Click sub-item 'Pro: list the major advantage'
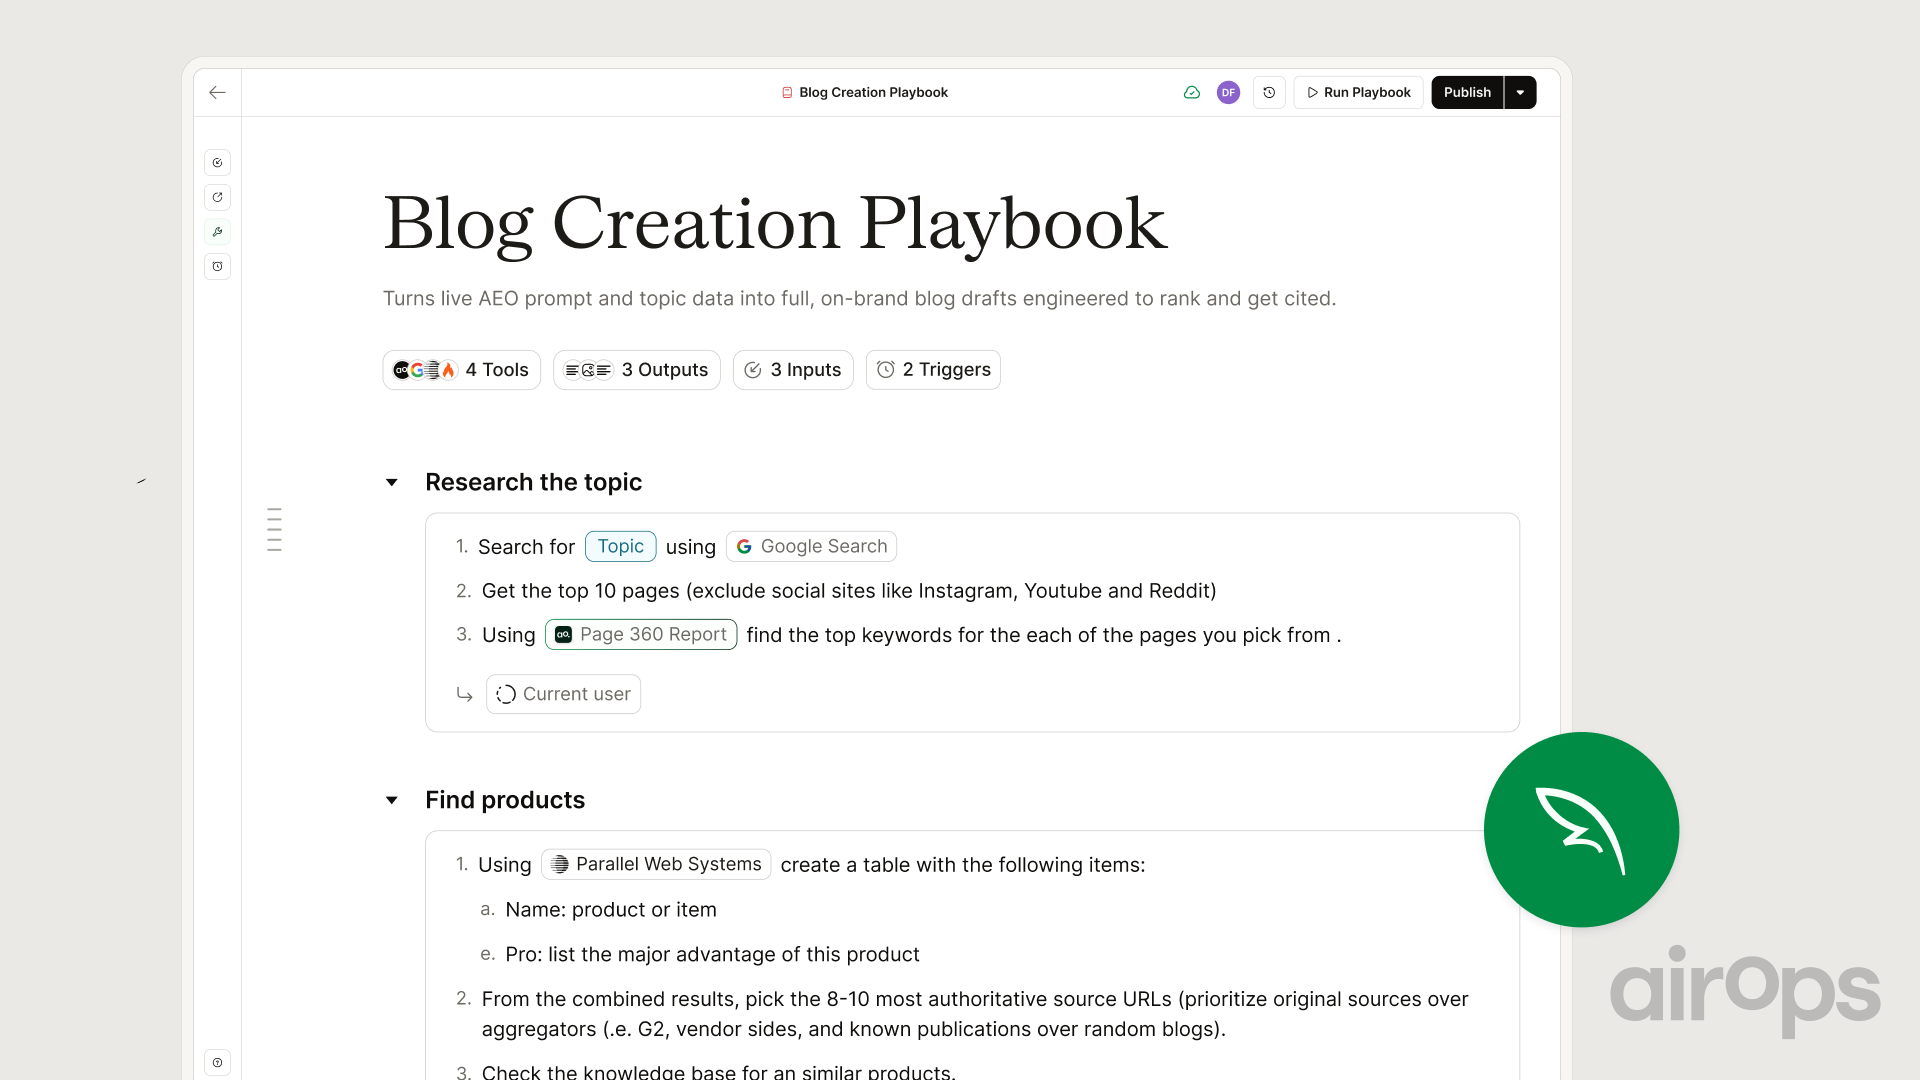The image size is (1920, 1080). click(712, 955)
